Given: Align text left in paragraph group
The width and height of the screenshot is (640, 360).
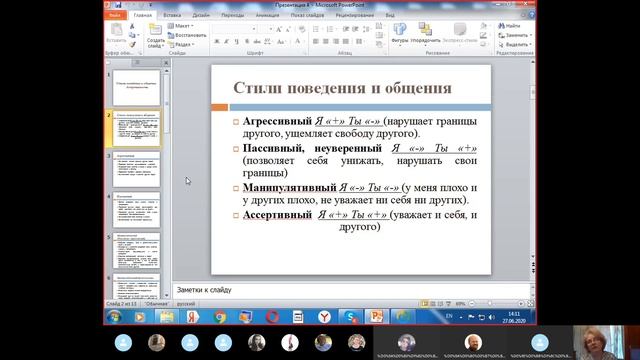Looking at the screenshot, I should coord(316,42).
